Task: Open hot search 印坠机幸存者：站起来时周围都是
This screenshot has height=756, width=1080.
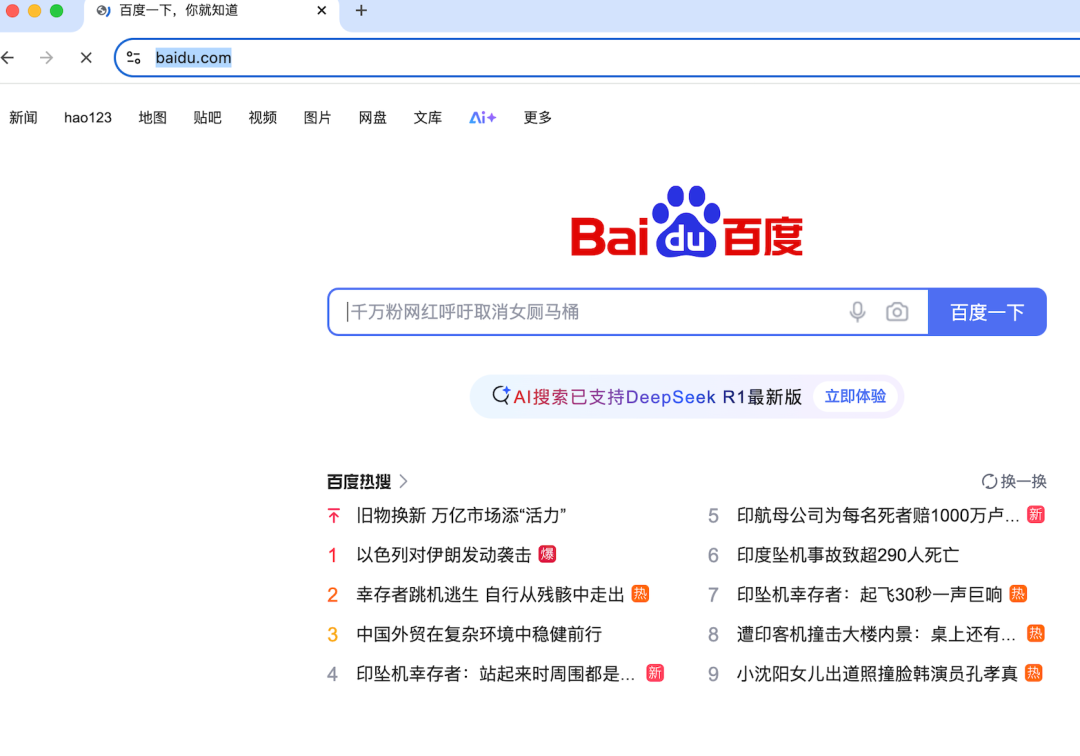Action: click(x=495, y=673)
